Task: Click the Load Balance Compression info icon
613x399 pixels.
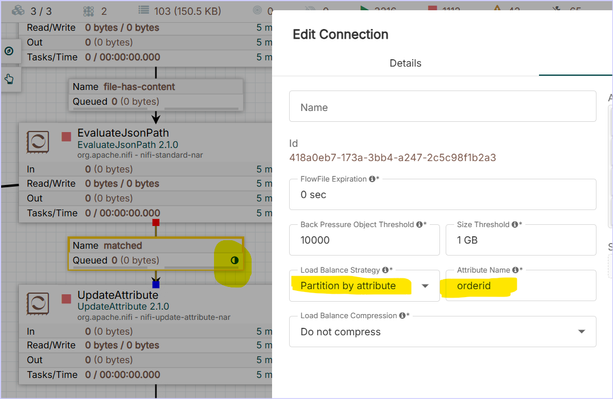Action: click(x=402, y=315)
